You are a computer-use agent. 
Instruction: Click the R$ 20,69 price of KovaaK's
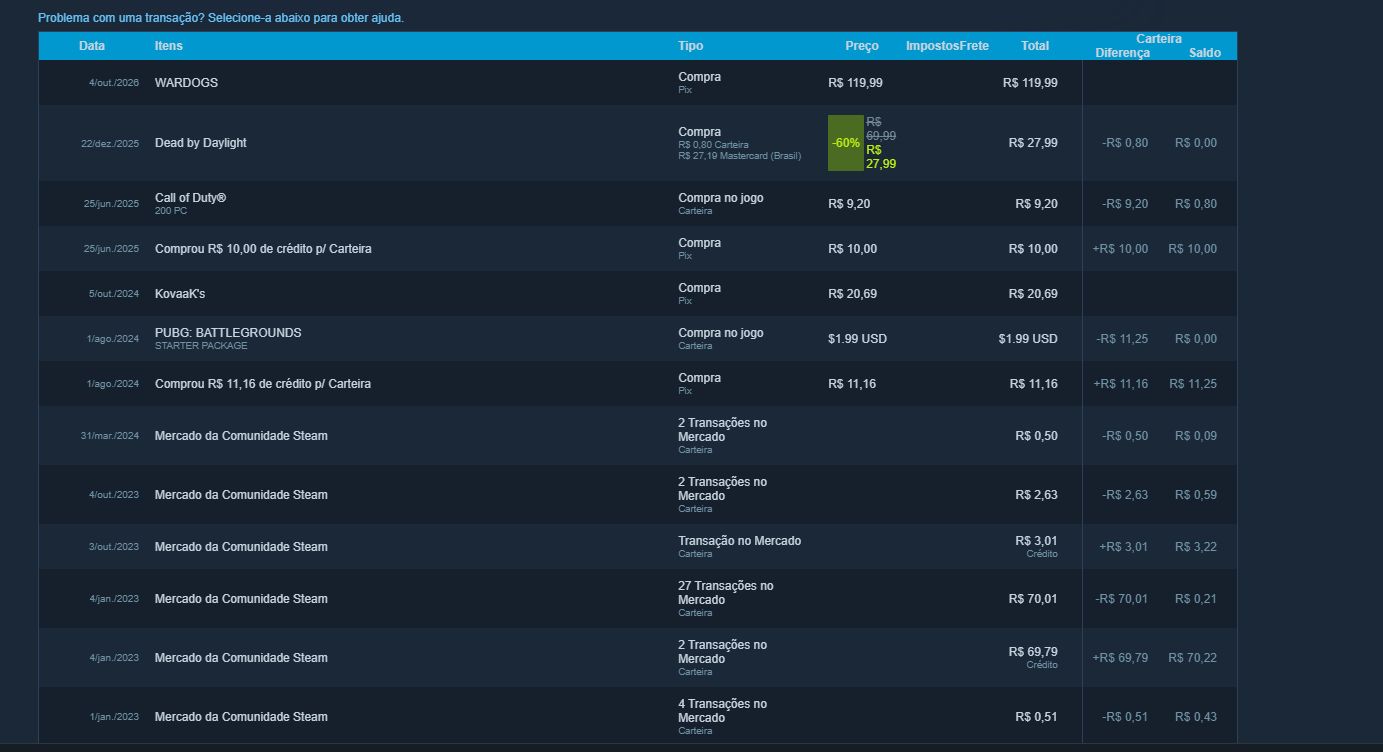853,294
